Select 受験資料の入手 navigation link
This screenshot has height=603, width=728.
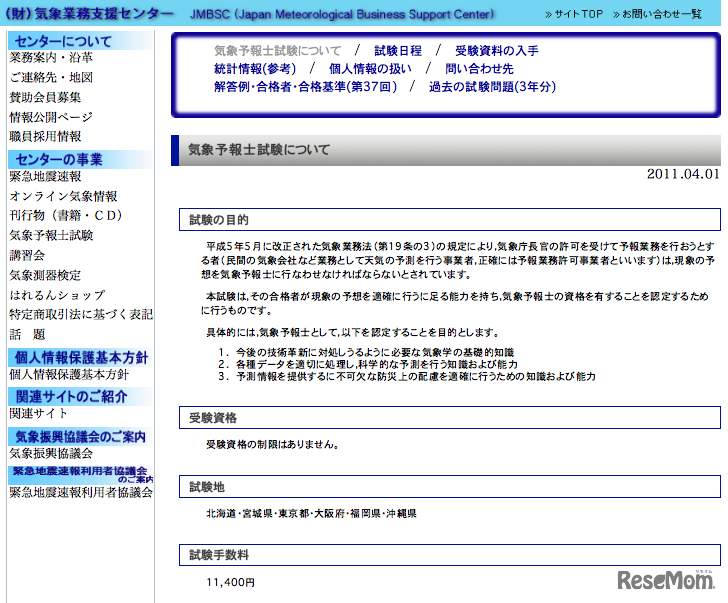(x=496, y=51)
